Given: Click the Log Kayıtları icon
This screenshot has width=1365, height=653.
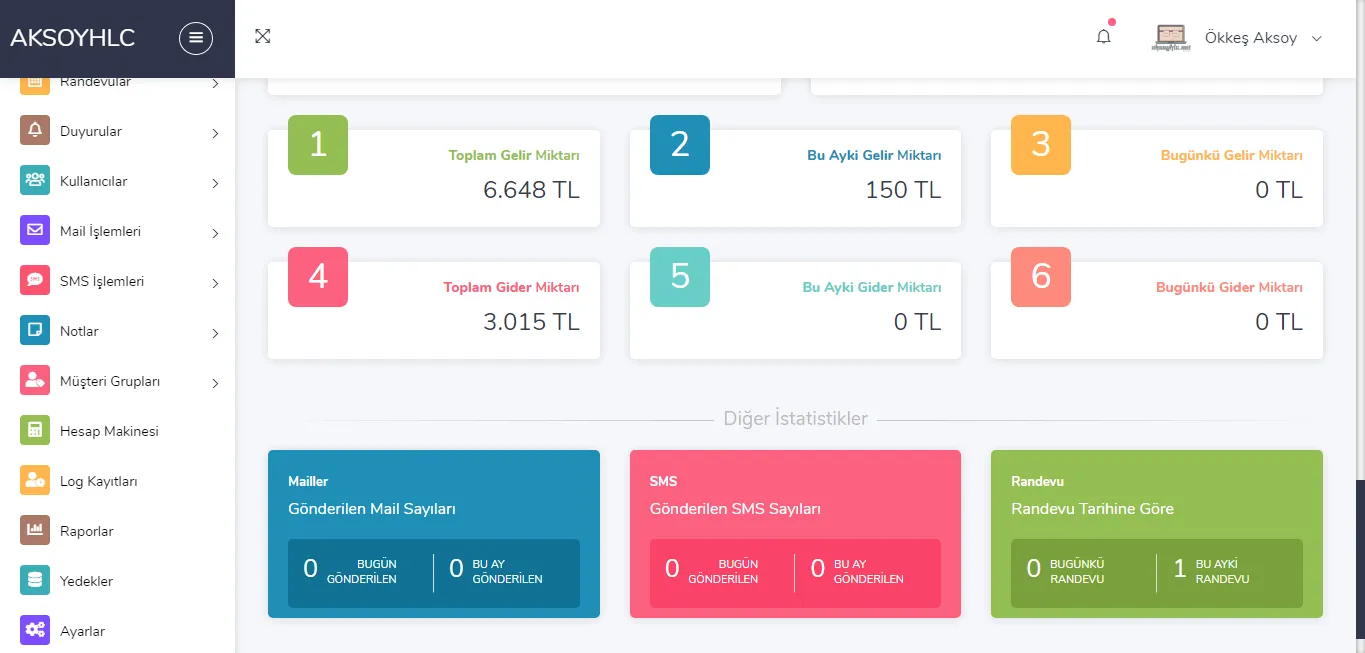Looking at the screenshot, I should (35, 481).
